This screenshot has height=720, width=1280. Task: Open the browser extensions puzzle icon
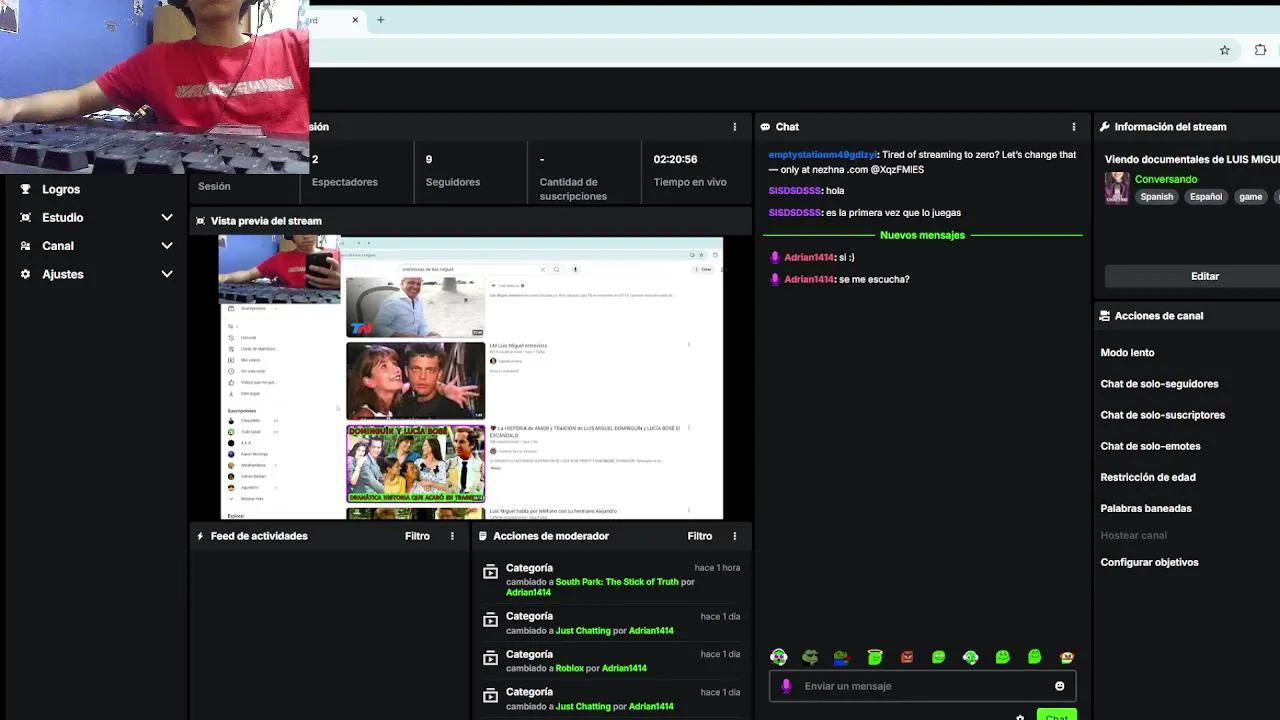tap(1260, 50)
